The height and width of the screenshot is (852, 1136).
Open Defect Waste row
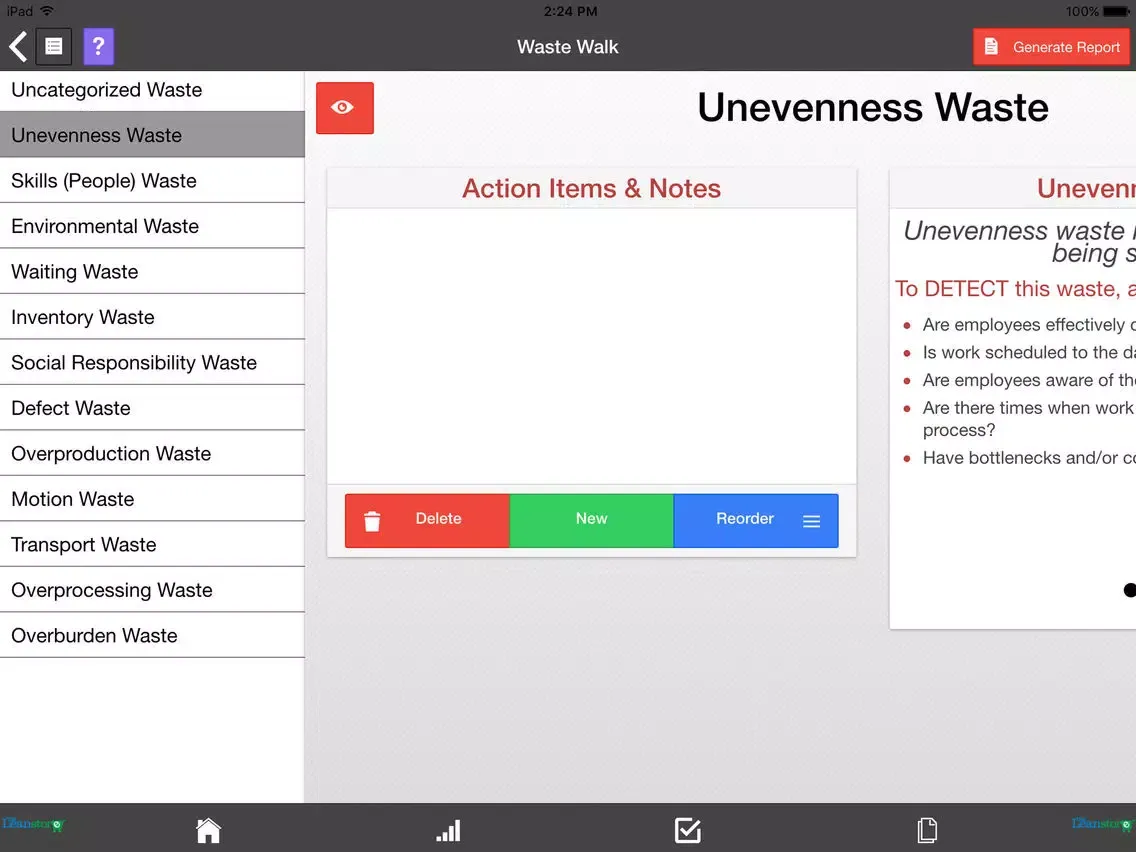pos(152,408)
